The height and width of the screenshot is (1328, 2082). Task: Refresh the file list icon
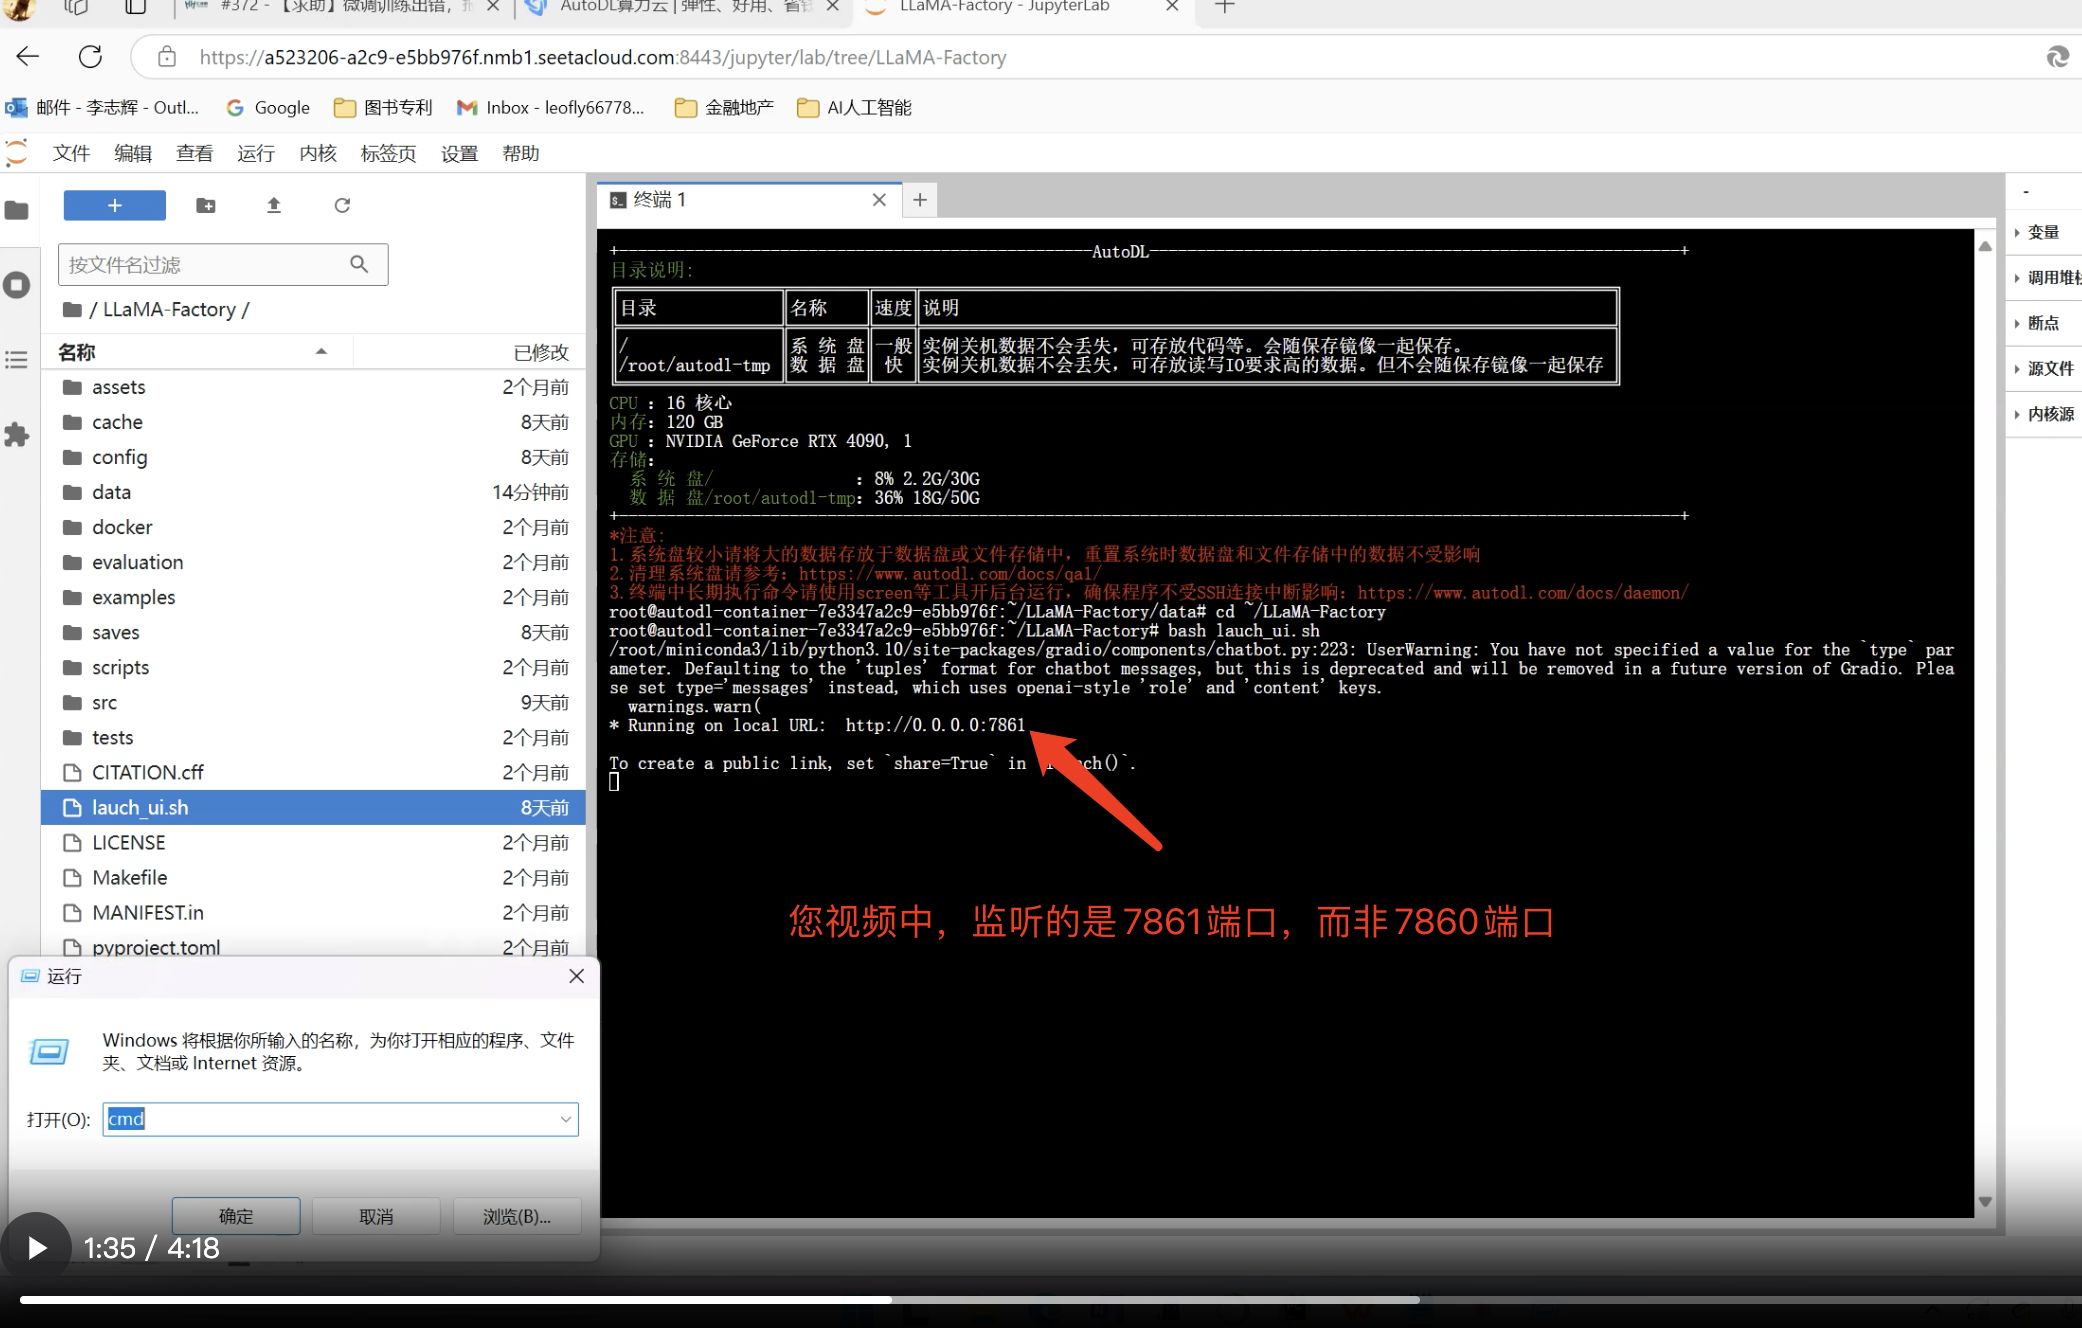click(x=342, y=205)
